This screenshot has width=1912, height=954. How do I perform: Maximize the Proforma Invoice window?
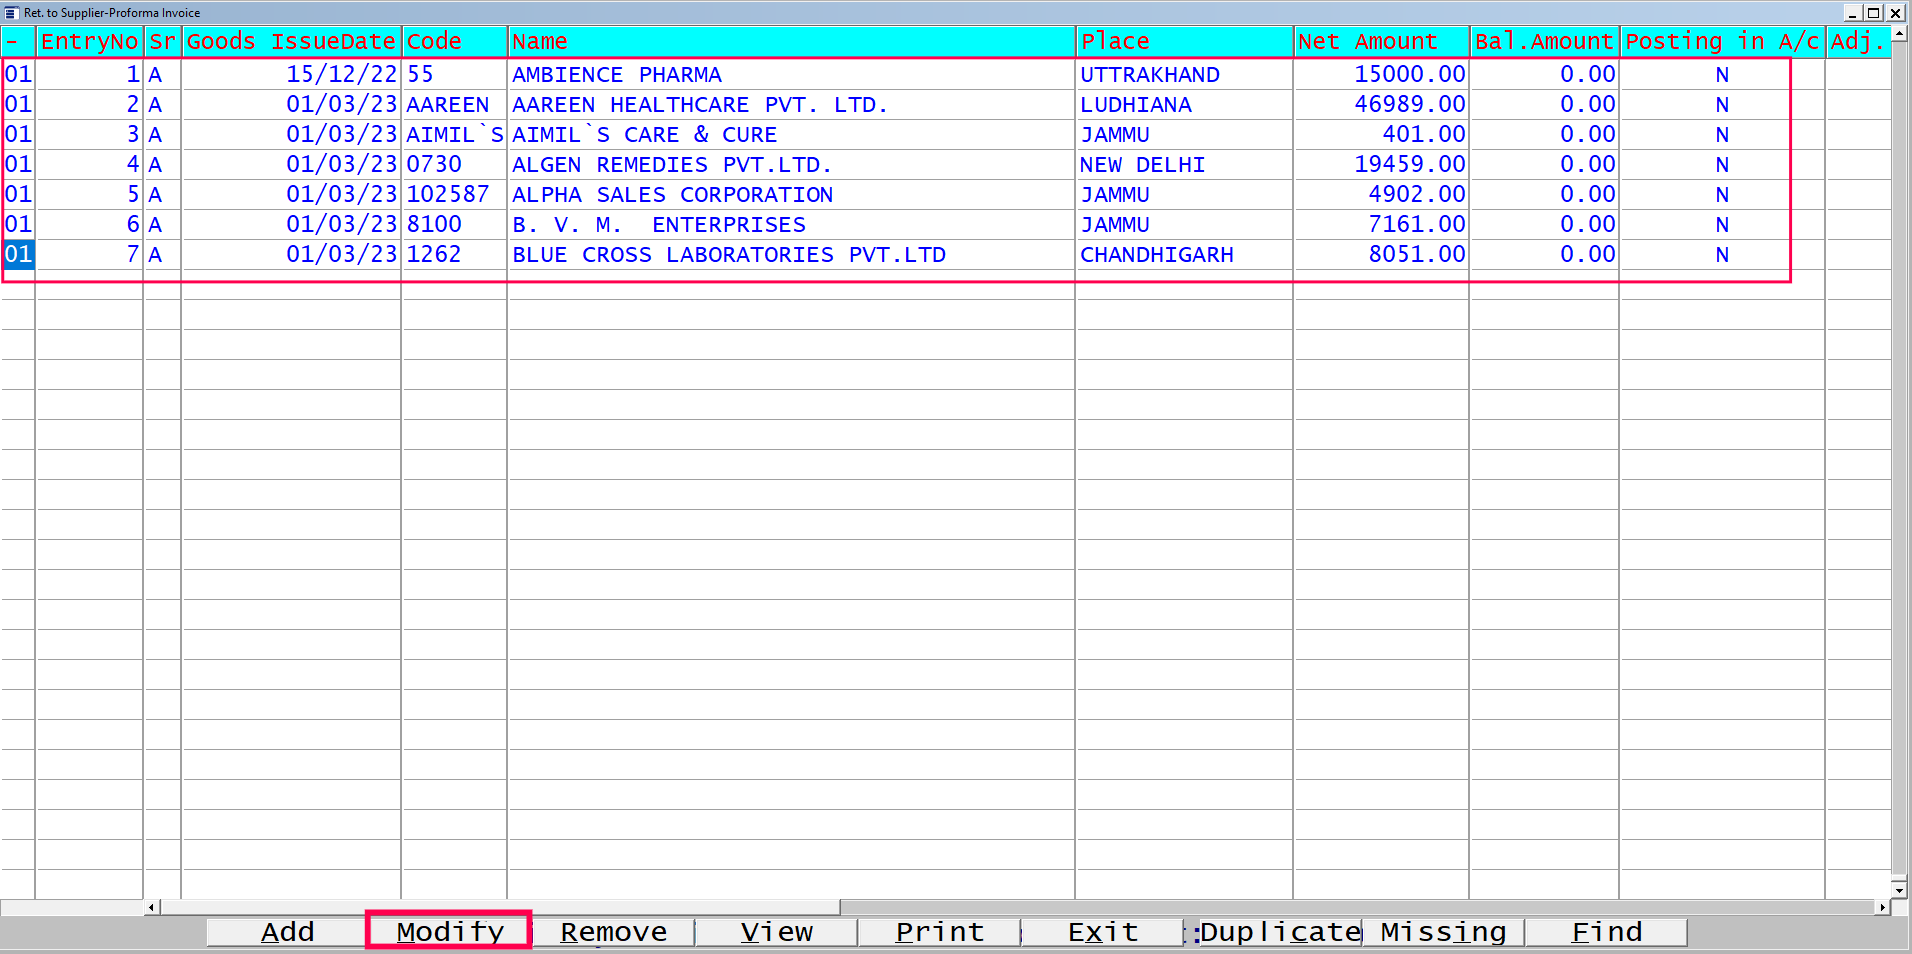(x=1873, y=13)
